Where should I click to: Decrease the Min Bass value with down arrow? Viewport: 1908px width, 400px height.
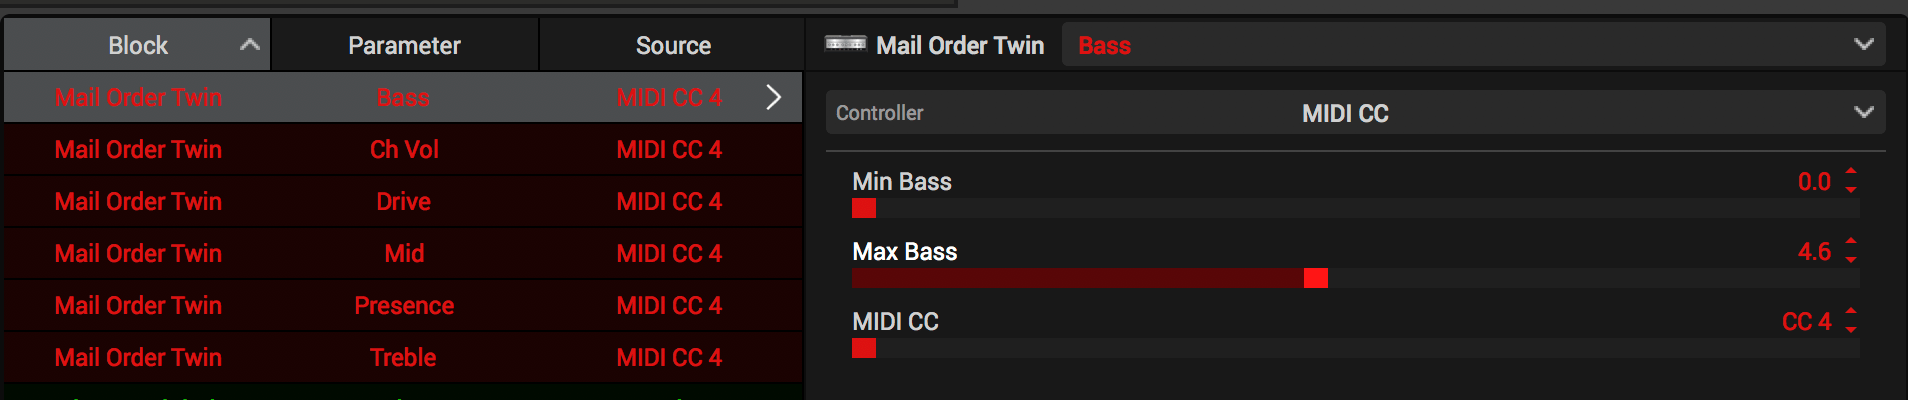tap(1851, 189)
